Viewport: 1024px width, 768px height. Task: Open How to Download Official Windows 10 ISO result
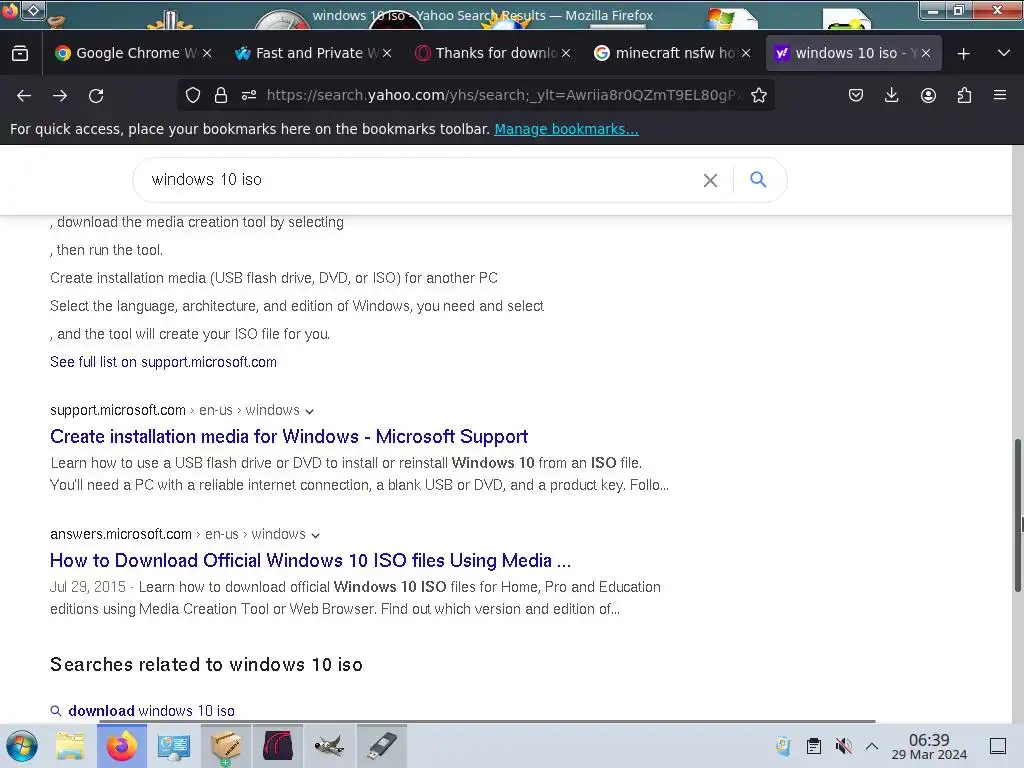pos(310,560)
